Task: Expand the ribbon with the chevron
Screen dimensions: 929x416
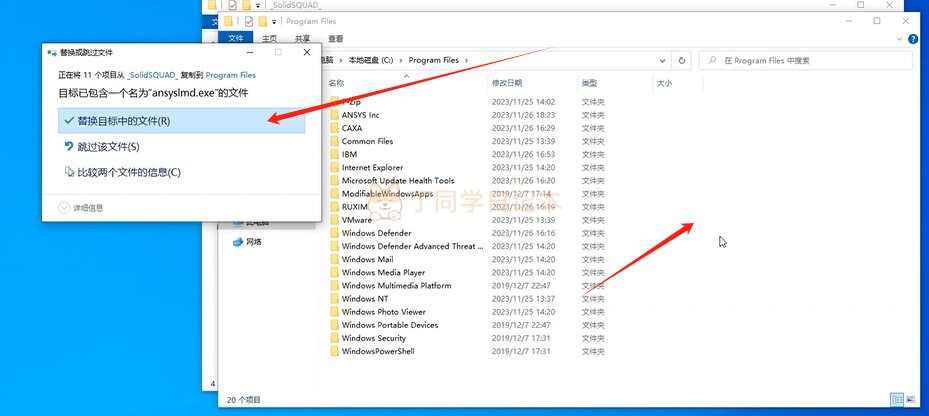Action: [899, 39]
